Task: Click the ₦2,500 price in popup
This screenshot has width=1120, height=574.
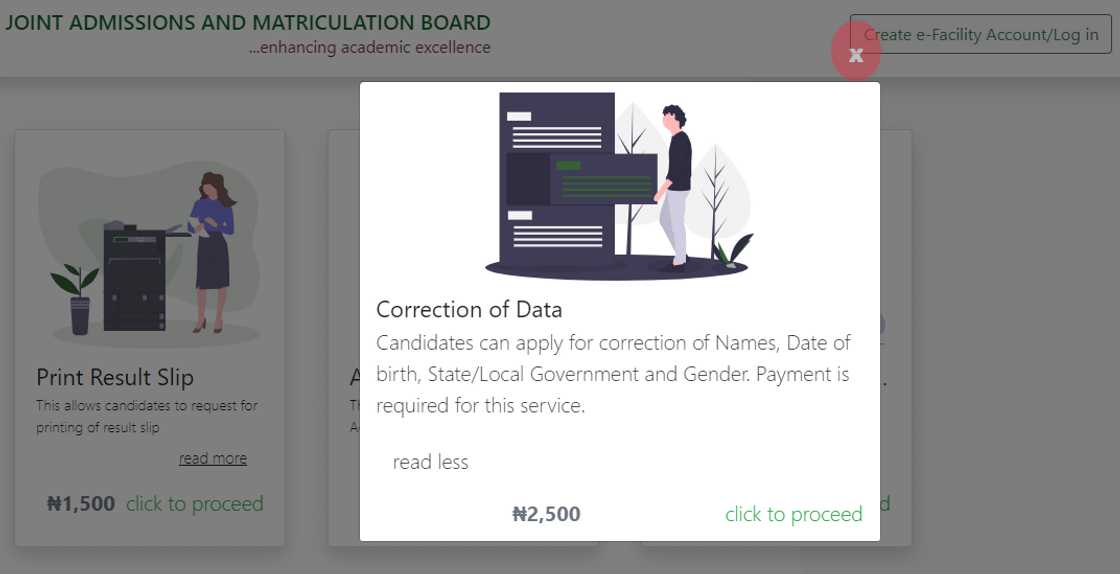Action: pyautogui.click(x=546, y=514)
